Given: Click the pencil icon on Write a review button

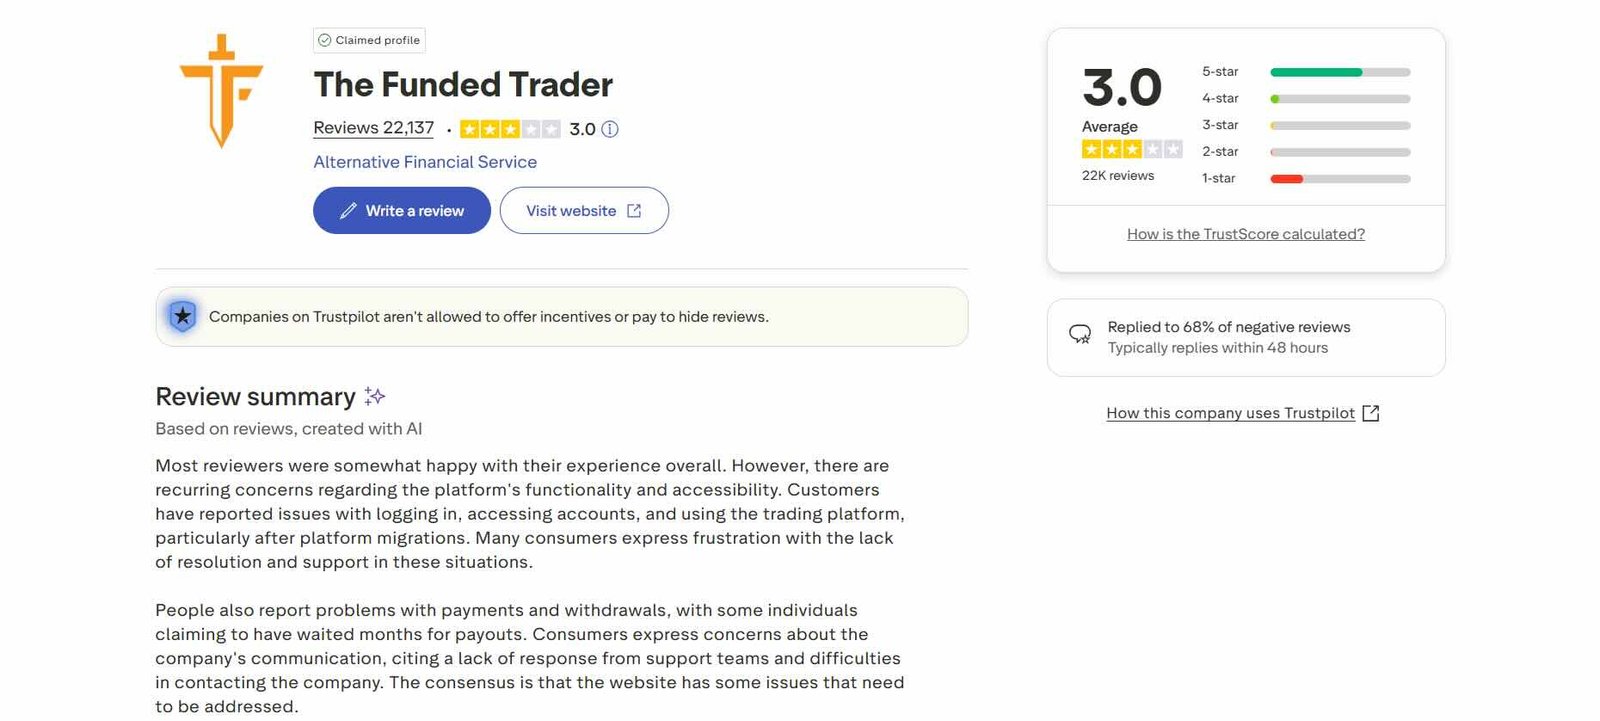Looking at the screenshot, I should point(348,210).
